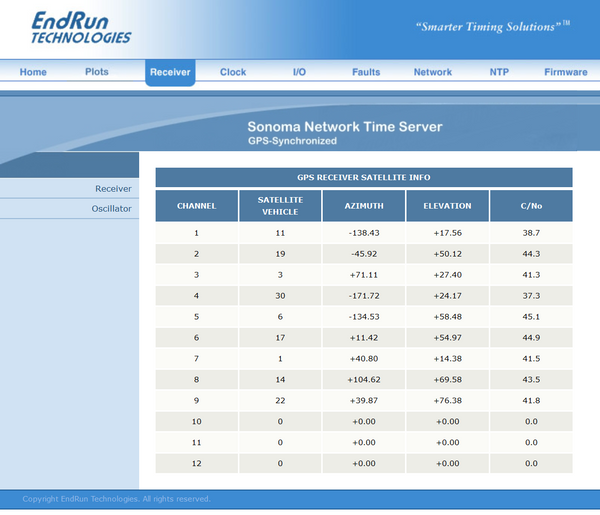The width and height of the screenshot is (600, 515).
Task: Click the ELEVATION column header
Action: 447,206
